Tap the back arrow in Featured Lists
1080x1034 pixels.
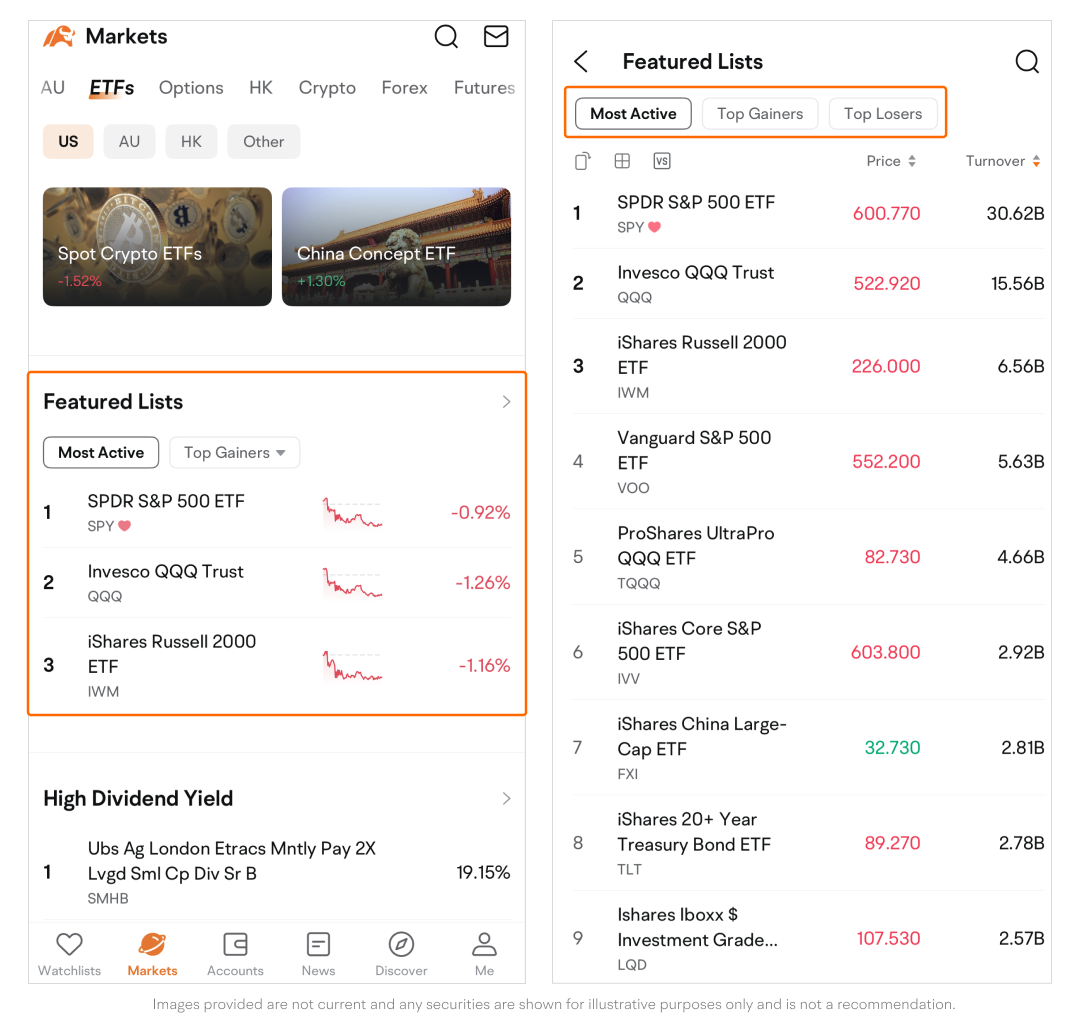pos(582,62)
